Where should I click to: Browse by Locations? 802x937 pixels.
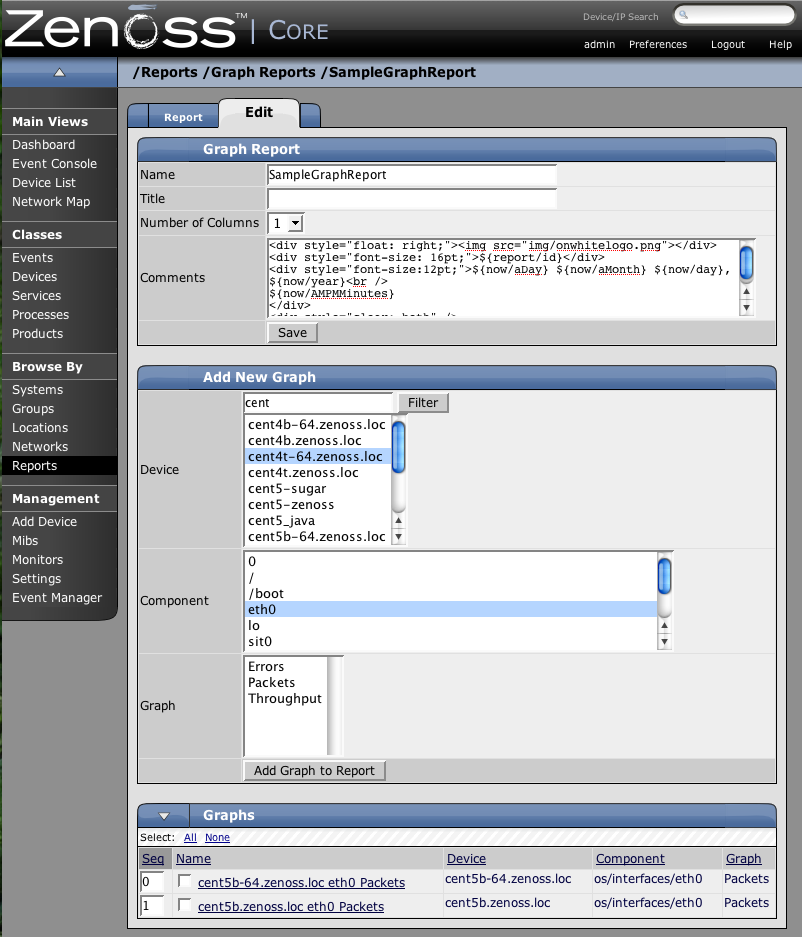click(40, 428)
